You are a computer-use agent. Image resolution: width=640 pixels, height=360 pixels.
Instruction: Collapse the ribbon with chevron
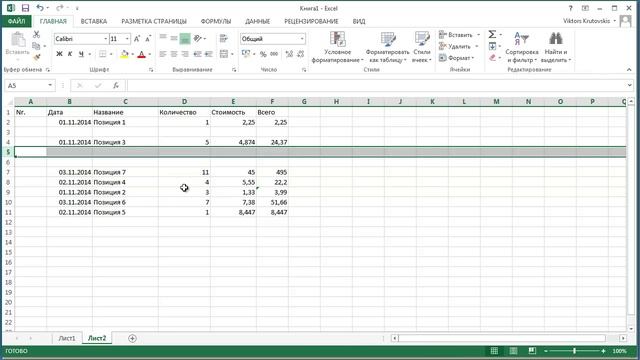(x=629, y=70)
